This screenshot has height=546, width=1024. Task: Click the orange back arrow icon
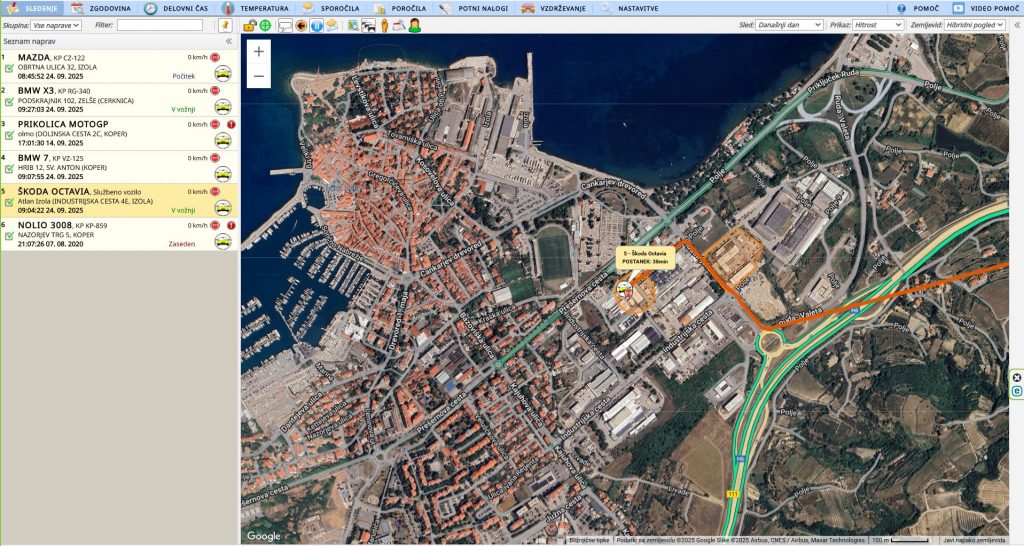click(301, 25)
